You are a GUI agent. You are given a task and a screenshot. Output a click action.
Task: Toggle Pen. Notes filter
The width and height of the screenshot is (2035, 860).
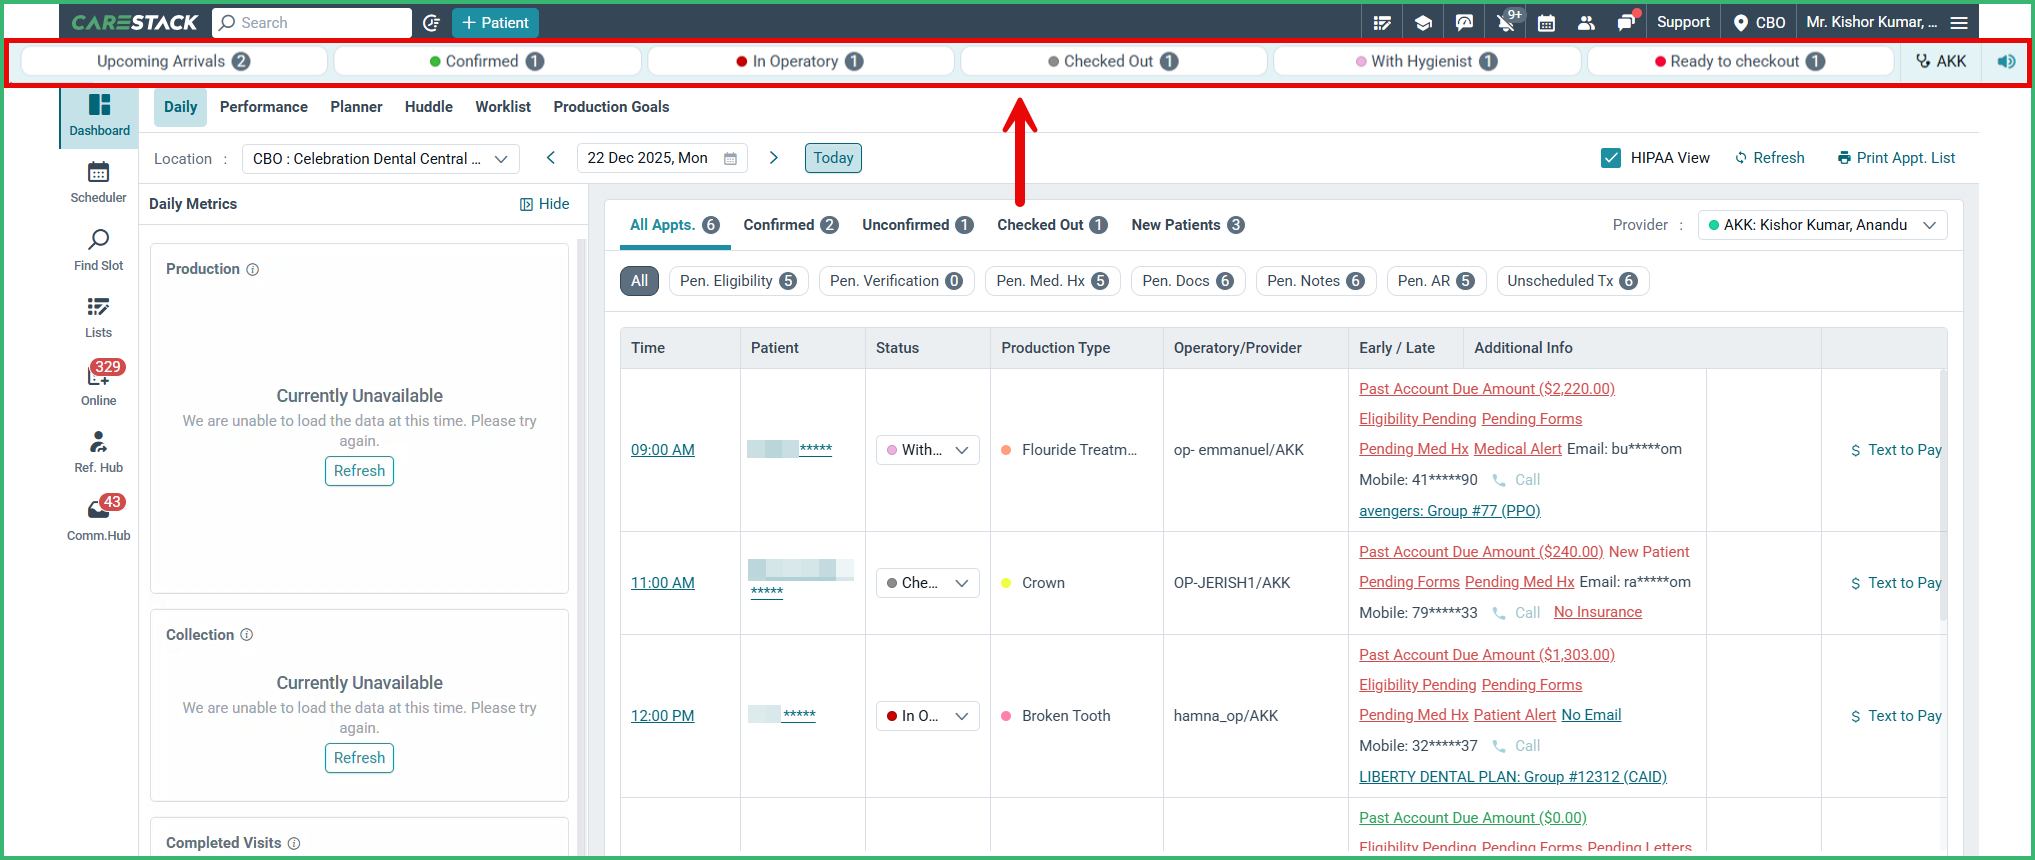pos(1315,281)
